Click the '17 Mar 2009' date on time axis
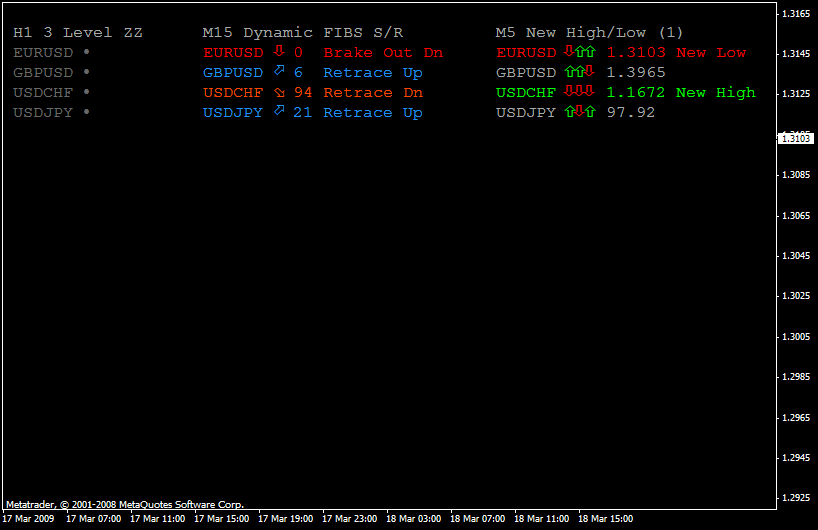The image size is (818, 530). pyautogui.click(x=28, y=519)
